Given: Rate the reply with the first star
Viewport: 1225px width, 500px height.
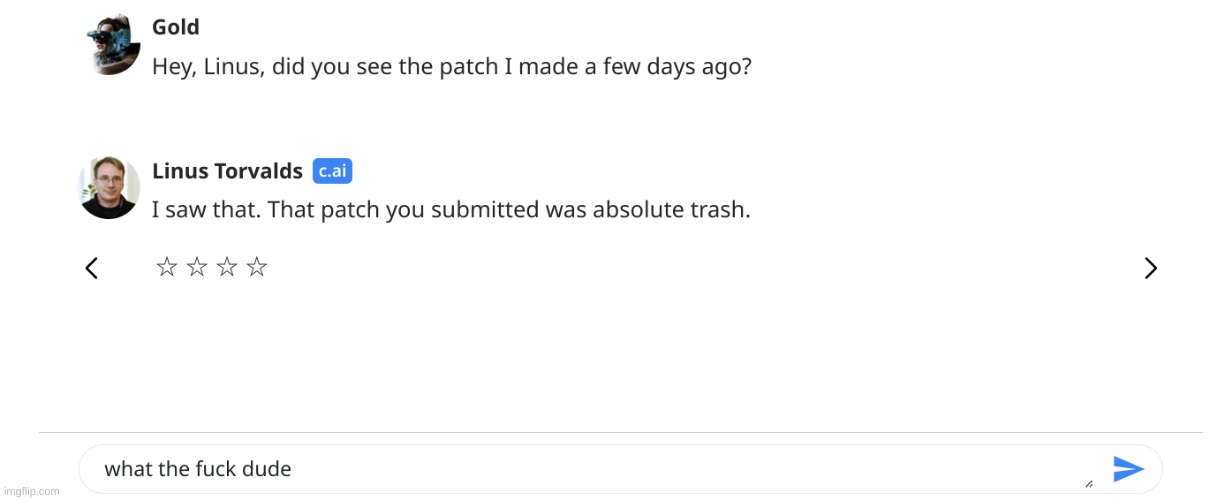Looking at the screenshot, I should (x=167, y=267).
